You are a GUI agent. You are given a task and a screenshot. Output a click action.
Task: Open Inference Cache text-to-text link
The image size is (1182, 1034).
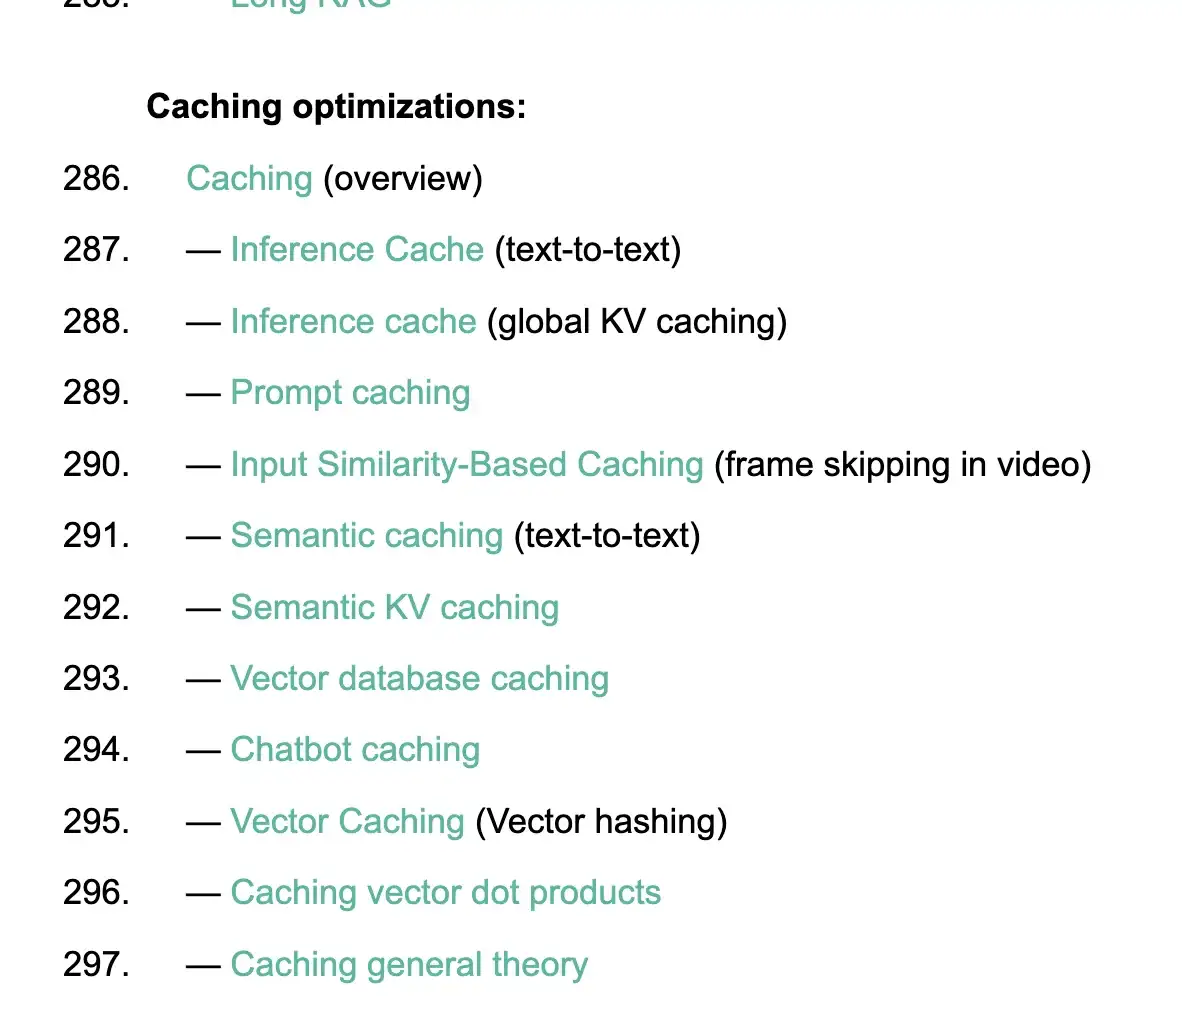point(357,250)
